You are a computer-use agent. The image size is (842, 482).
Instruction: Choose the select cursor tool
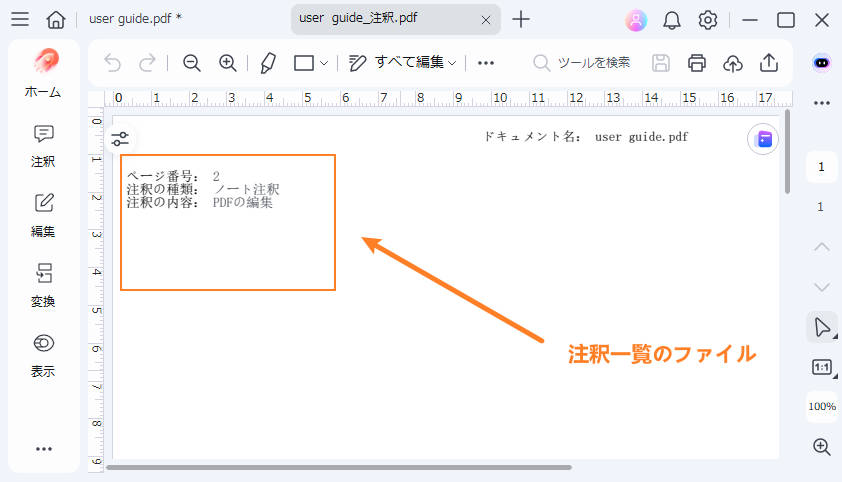click(x=822, y=327)
